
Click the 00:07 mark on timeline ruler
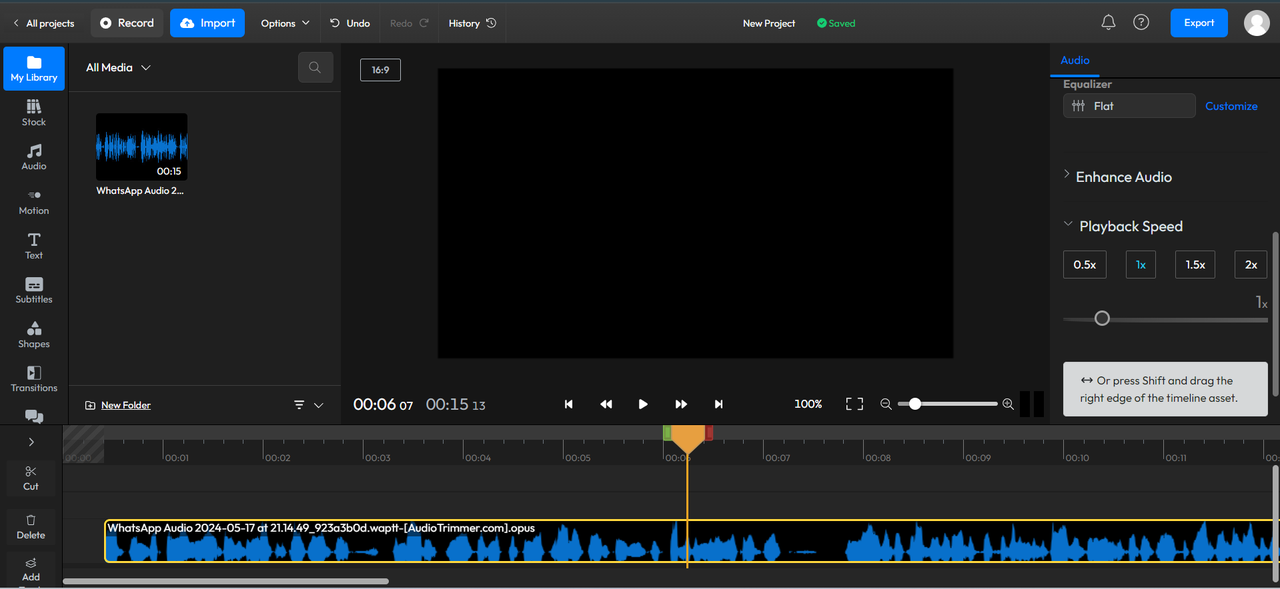click(x=776, y=457)
